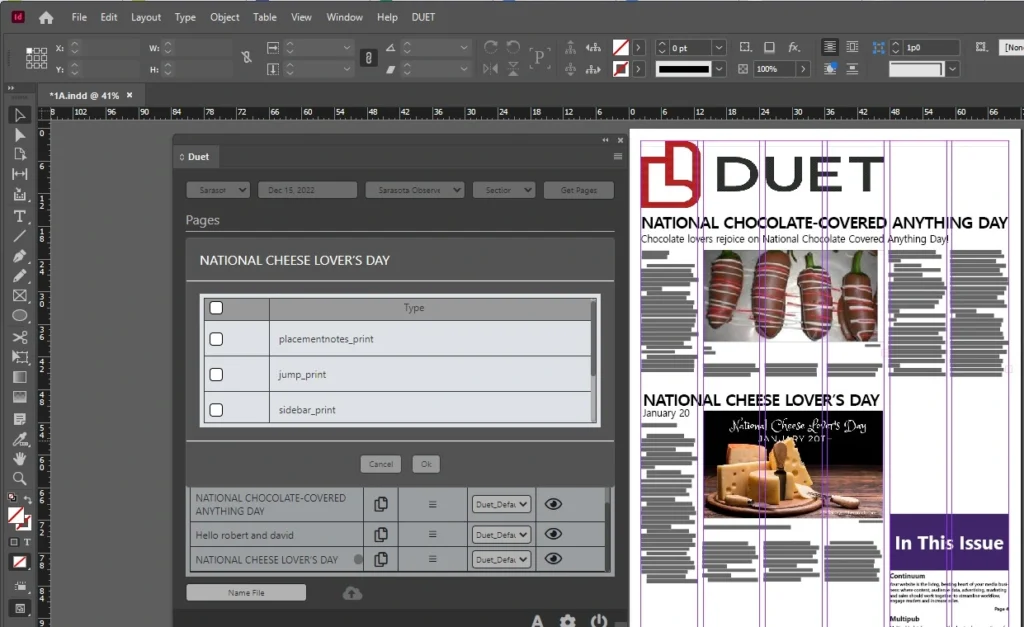1024x627 pixels.
Task: Open Duet settings gear icon
Action: [567, 622]
